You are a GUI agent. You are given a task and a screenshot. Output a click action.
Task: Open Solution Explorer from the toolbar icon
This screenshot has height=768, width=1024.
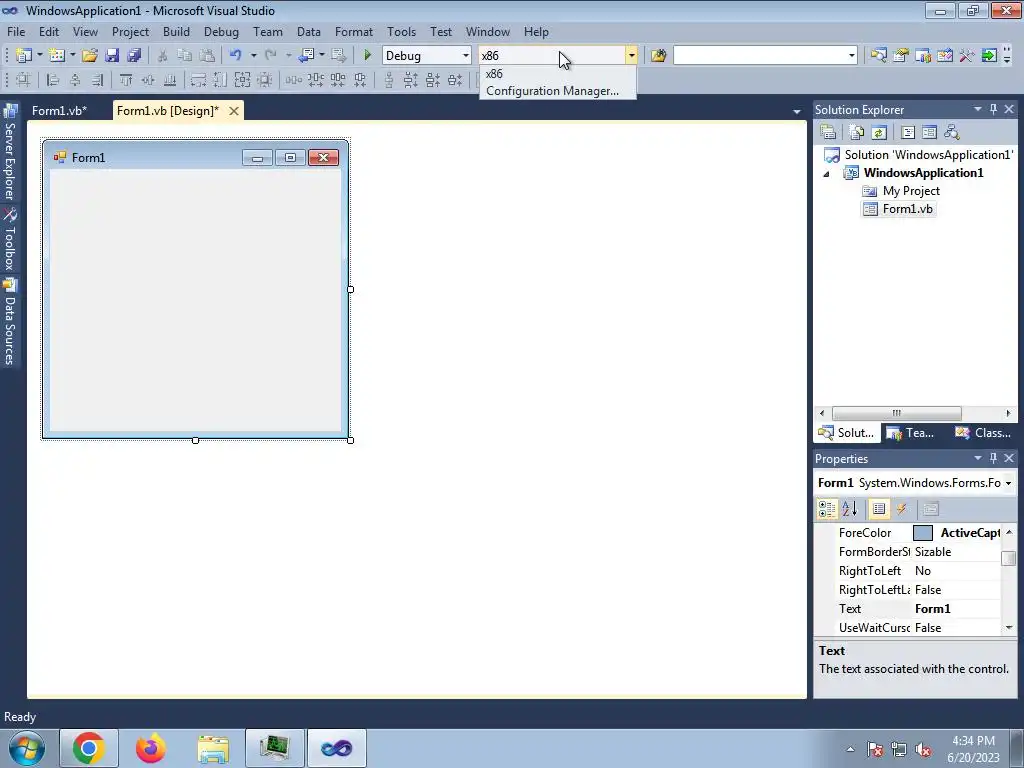[878, 56]
